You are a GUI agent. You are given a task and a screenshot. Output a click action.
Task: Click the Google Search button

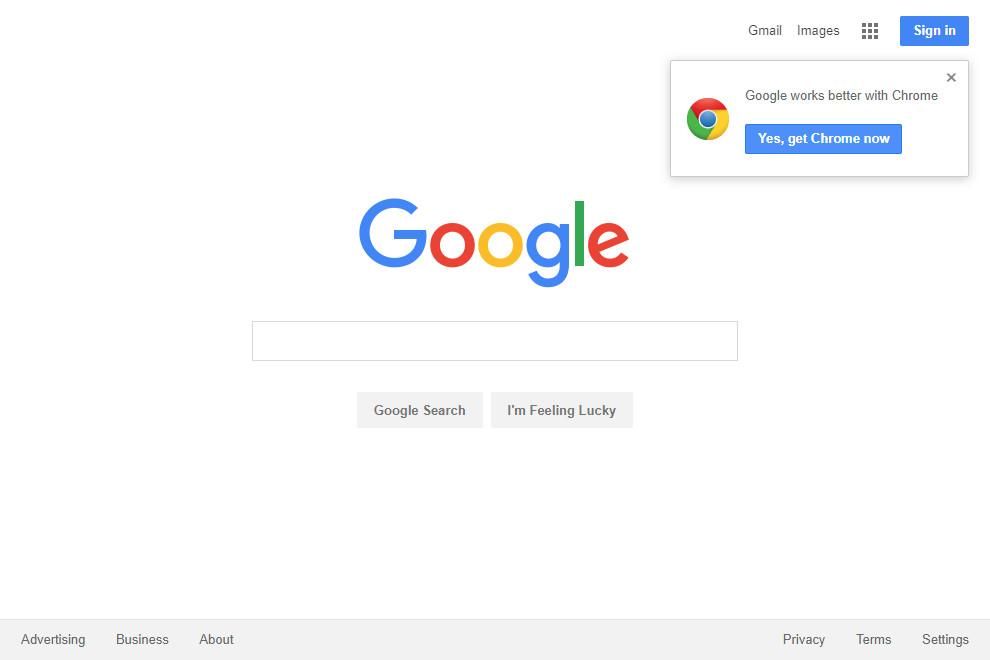[419, 411]
